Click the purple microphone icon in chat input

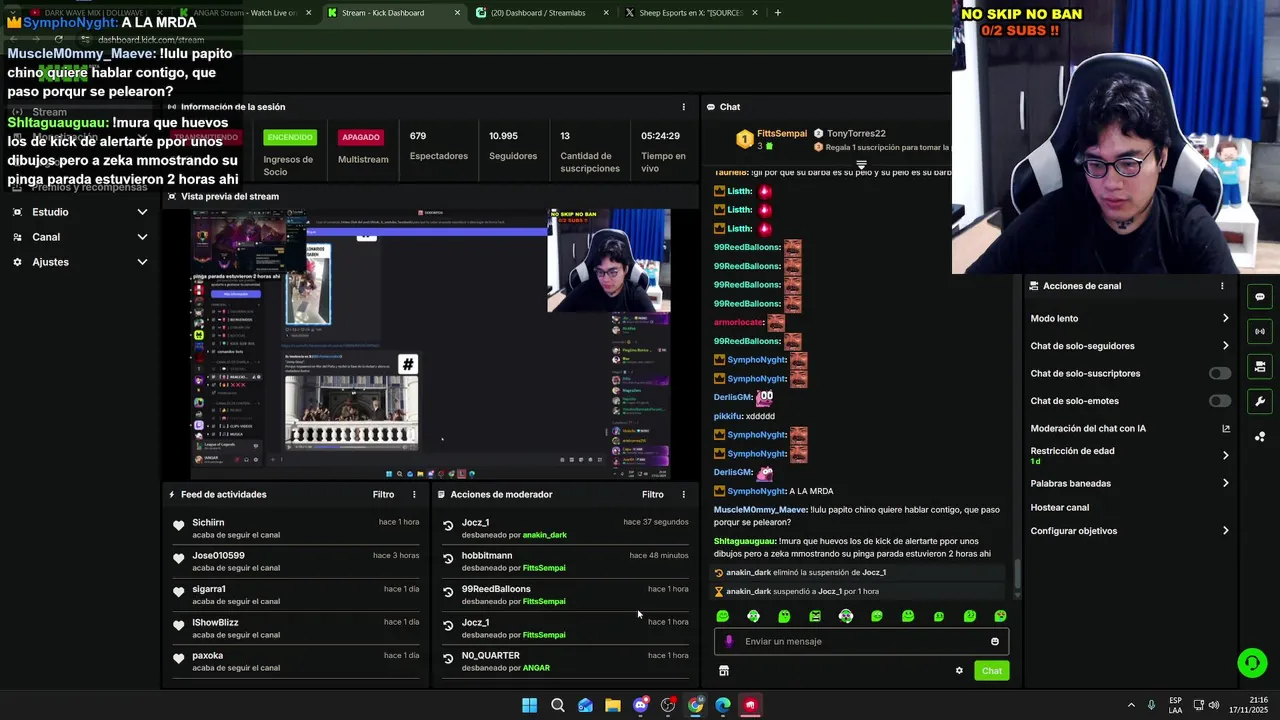pos(729,642)
